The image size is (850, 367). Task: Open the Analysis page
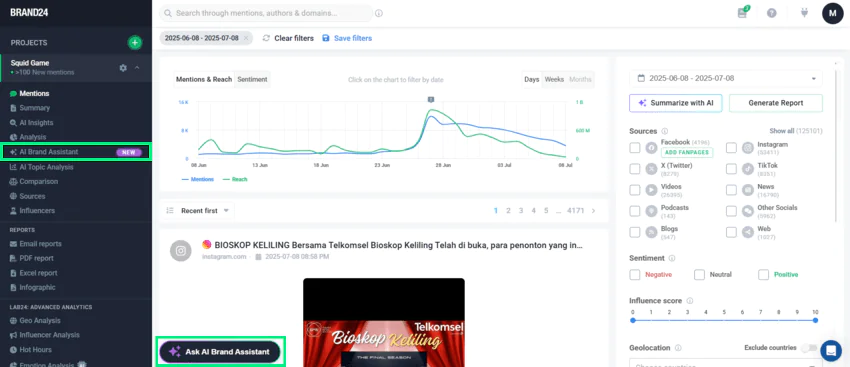33,137
